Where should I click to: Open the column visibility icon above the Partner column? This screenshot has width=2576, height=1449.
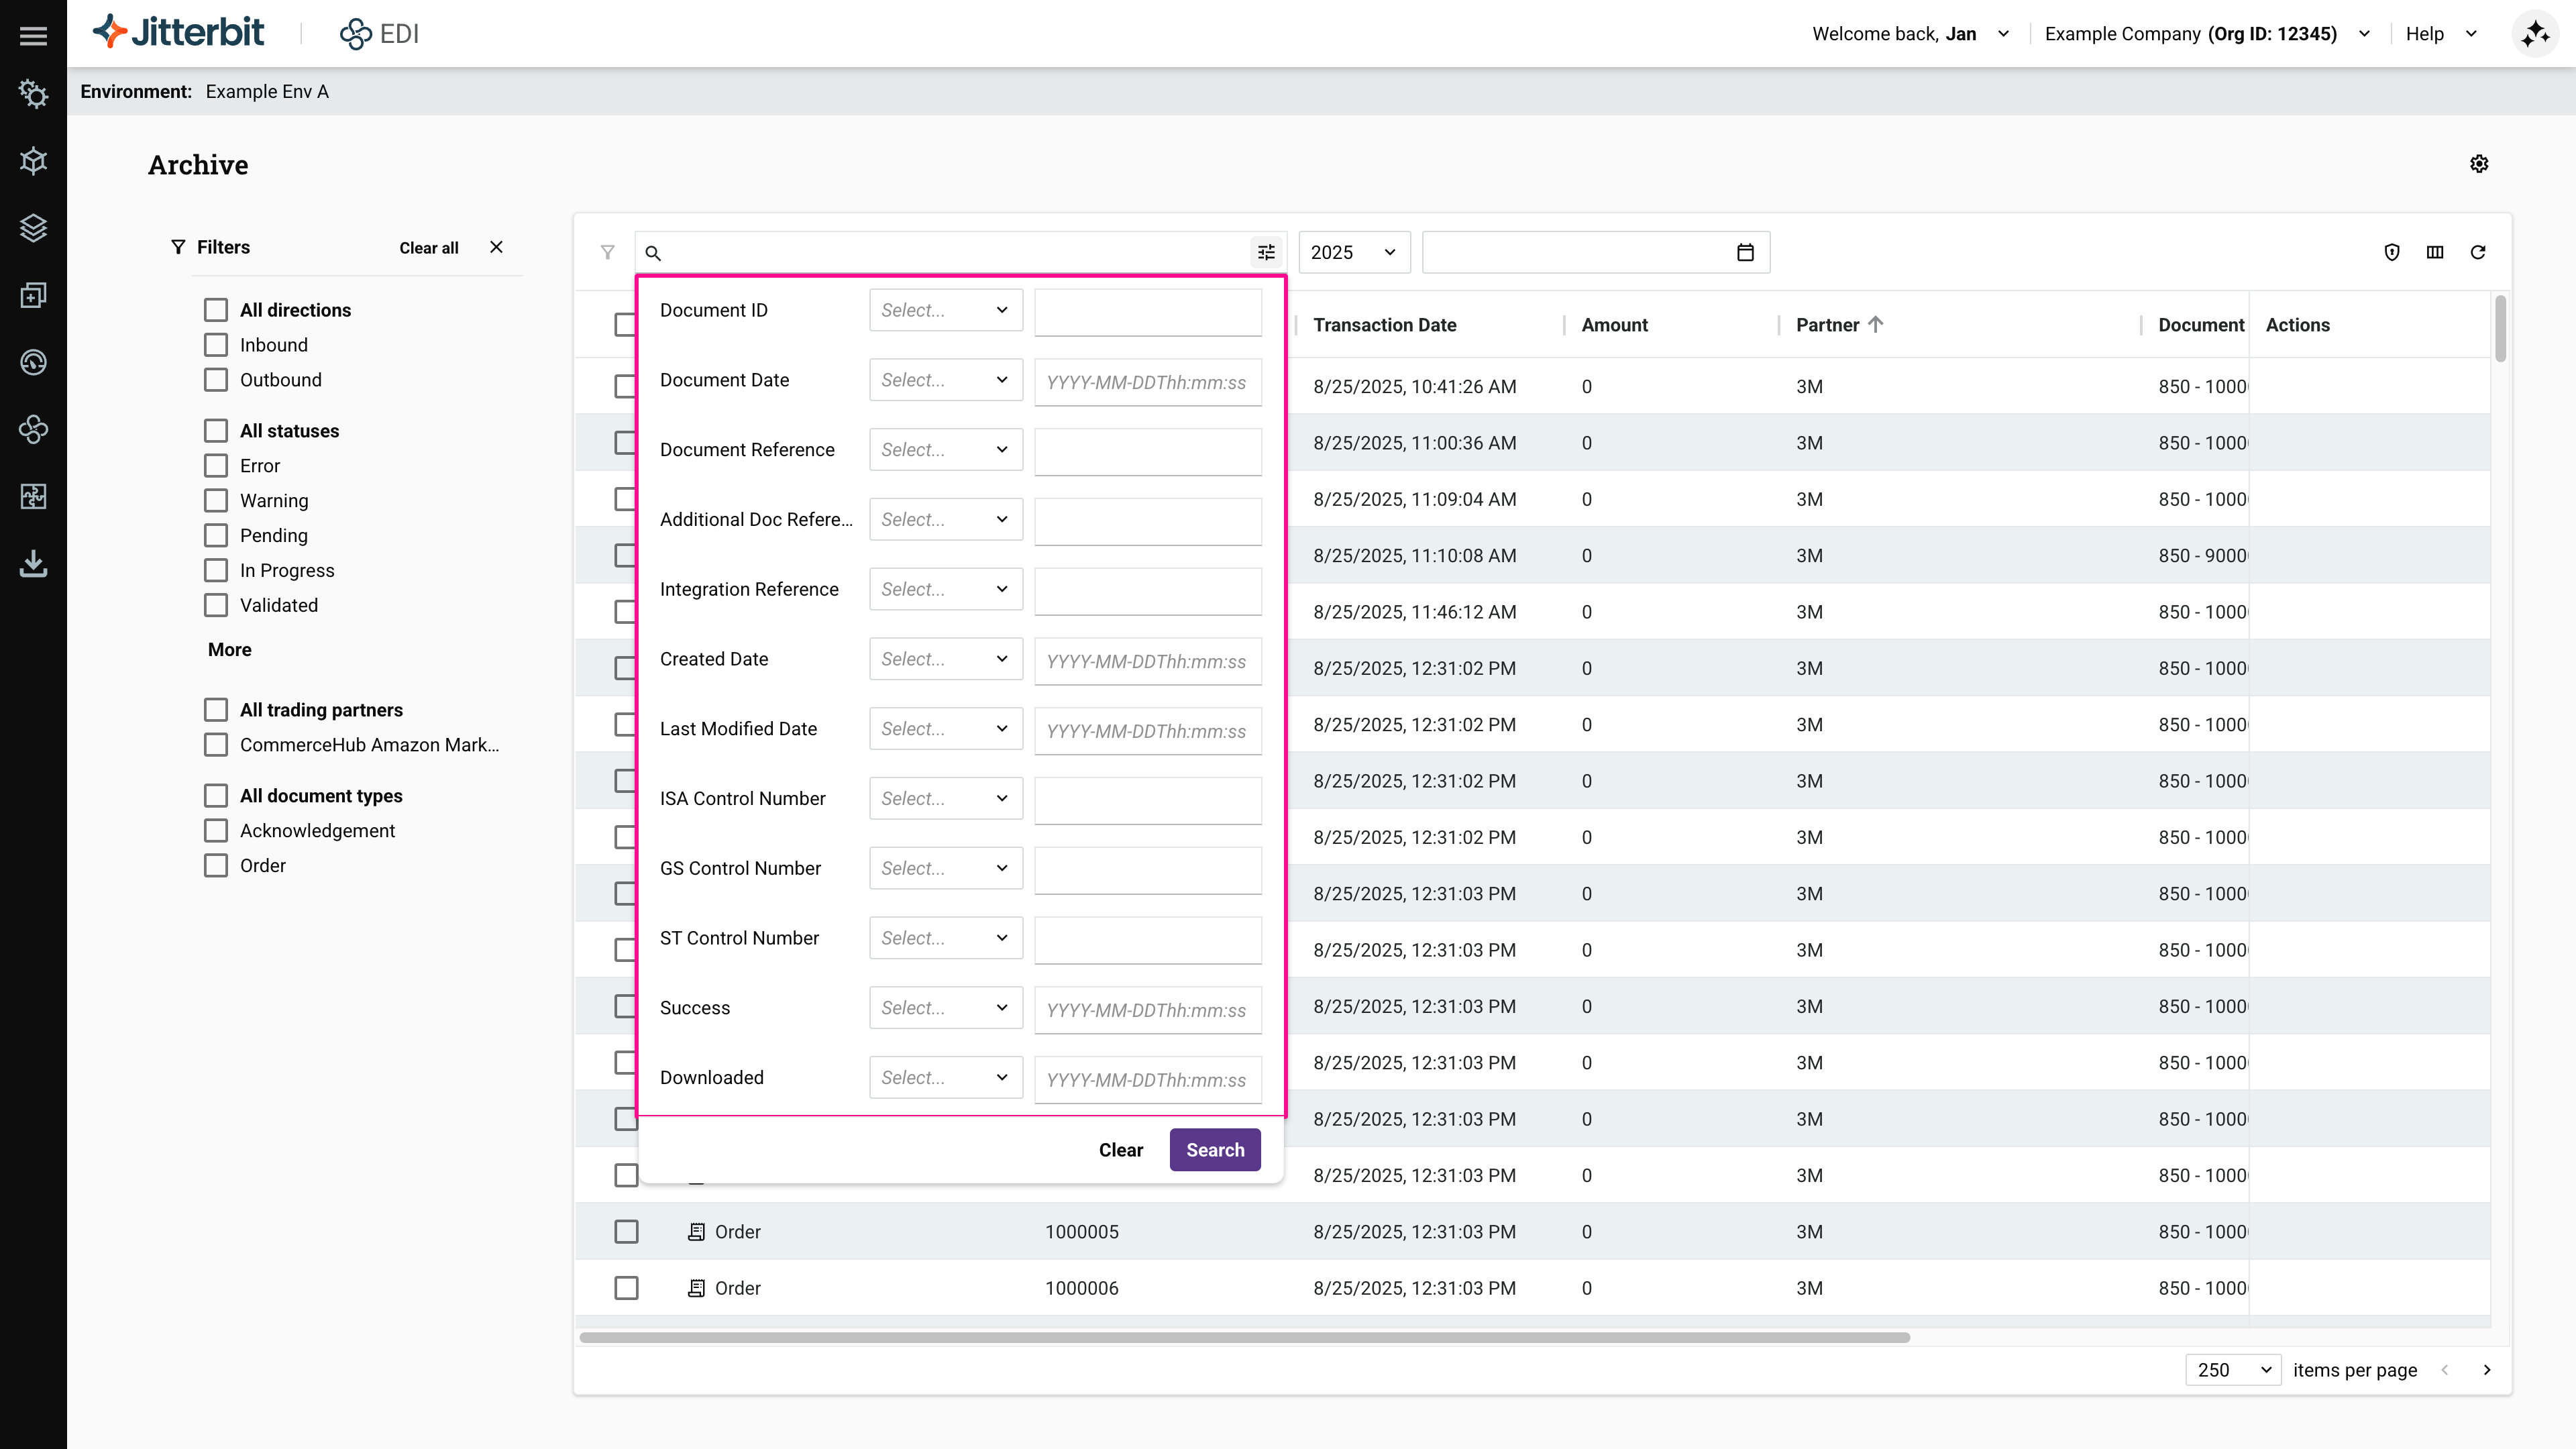[x=2435, y=252]
